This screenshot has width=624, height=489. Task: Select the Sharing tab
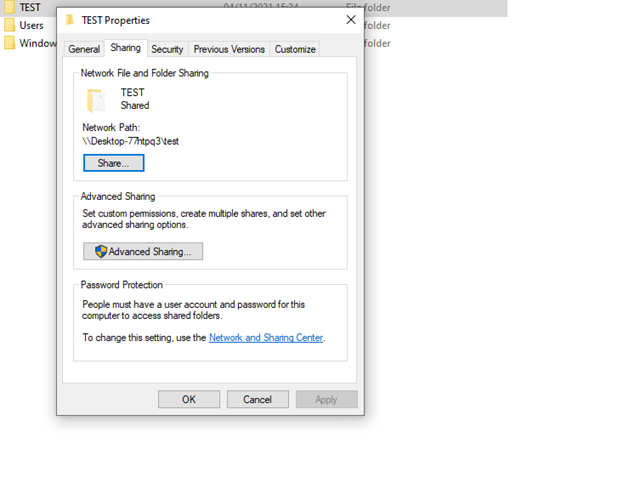coord(126,48)
